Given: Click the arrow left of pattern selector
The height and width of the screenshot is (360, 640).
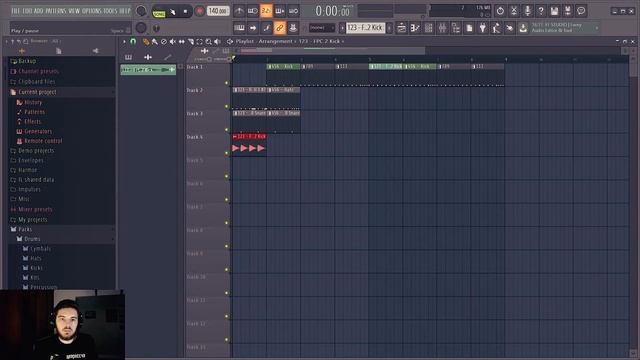Looking at the screenshot, I should (342, 28).
